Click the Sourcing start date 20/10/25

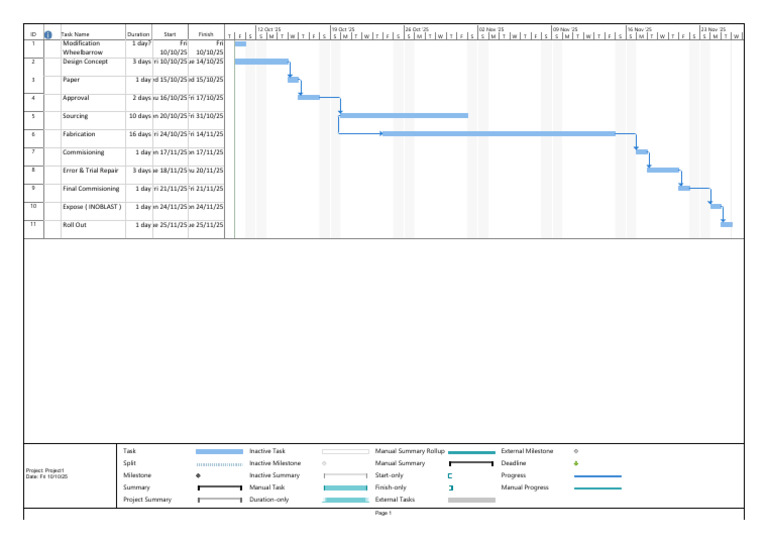[x=170, y=116]
